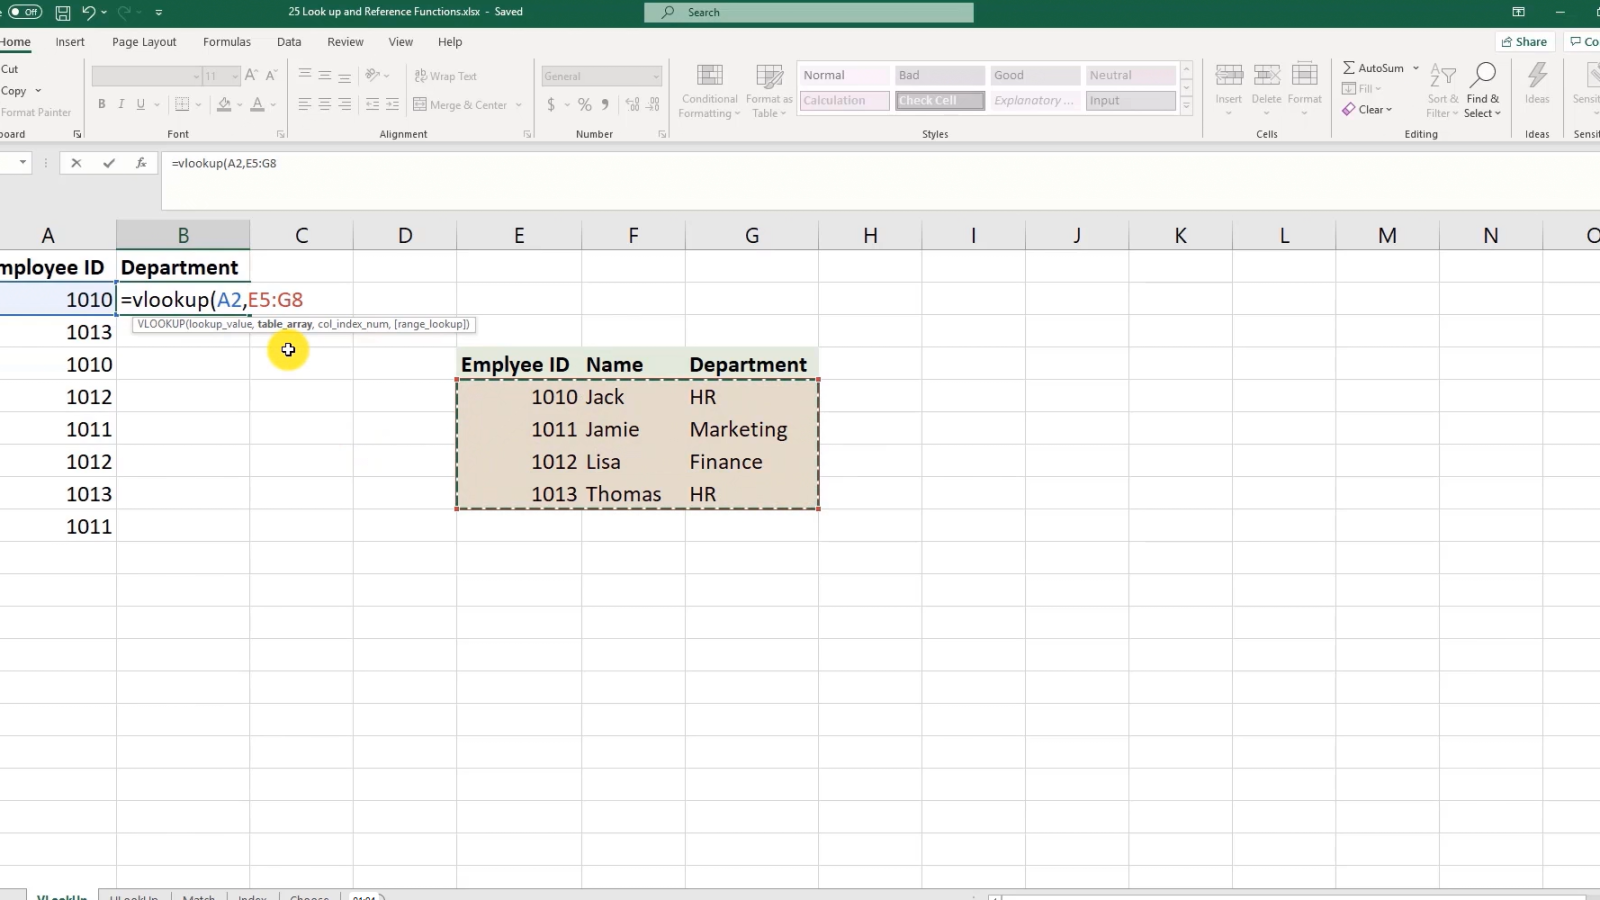Click the Search box in title bar
The width and height of the screenshot is (1600, 900).
[x=809, y=12]
